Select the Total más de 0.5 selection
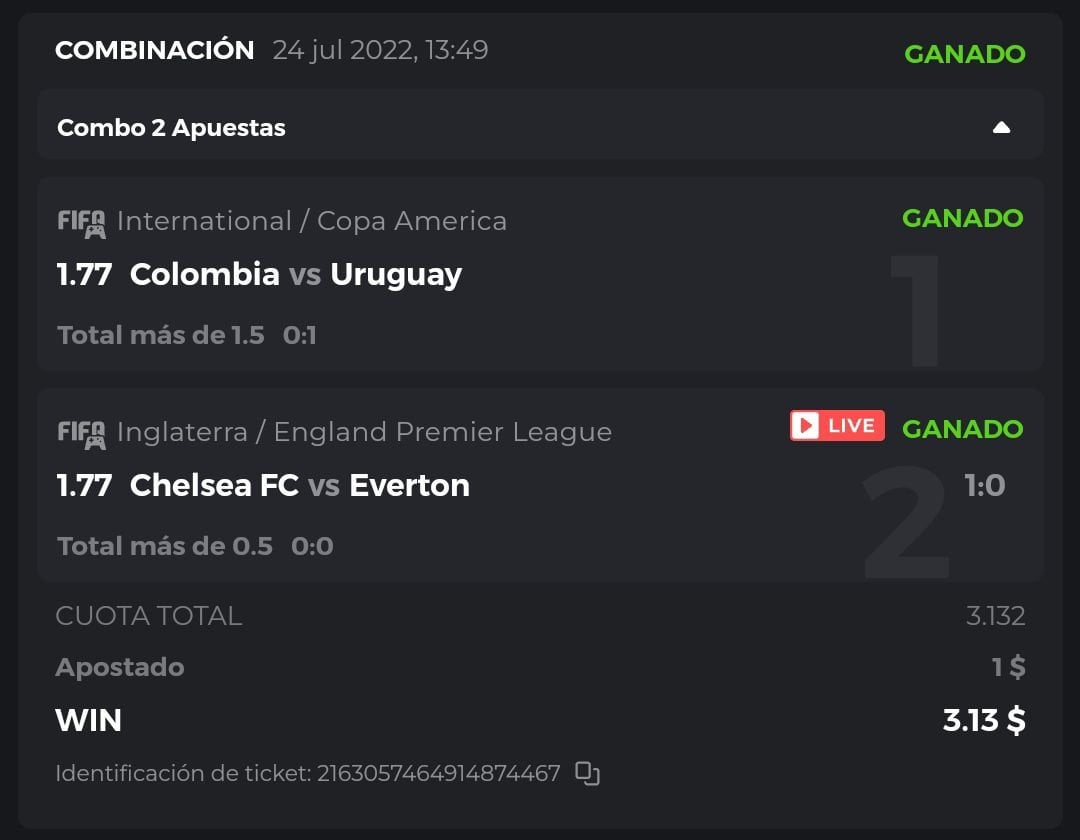The height and width of the screenshot is (840, 1080). click(165, 546)
